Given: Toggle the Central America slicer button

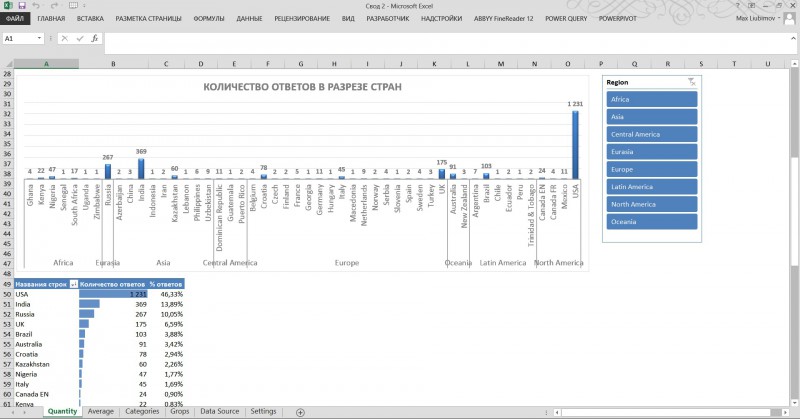Looking at the screenshot, I should 652,134.
